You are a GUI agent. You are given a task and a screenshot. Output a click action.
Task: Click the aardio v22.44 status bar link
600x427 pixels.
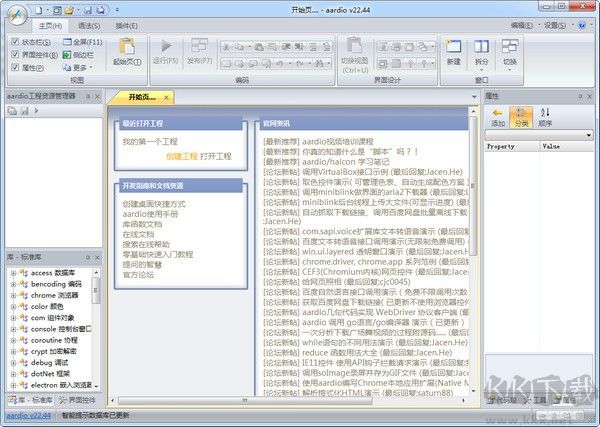tap(29, 416)
